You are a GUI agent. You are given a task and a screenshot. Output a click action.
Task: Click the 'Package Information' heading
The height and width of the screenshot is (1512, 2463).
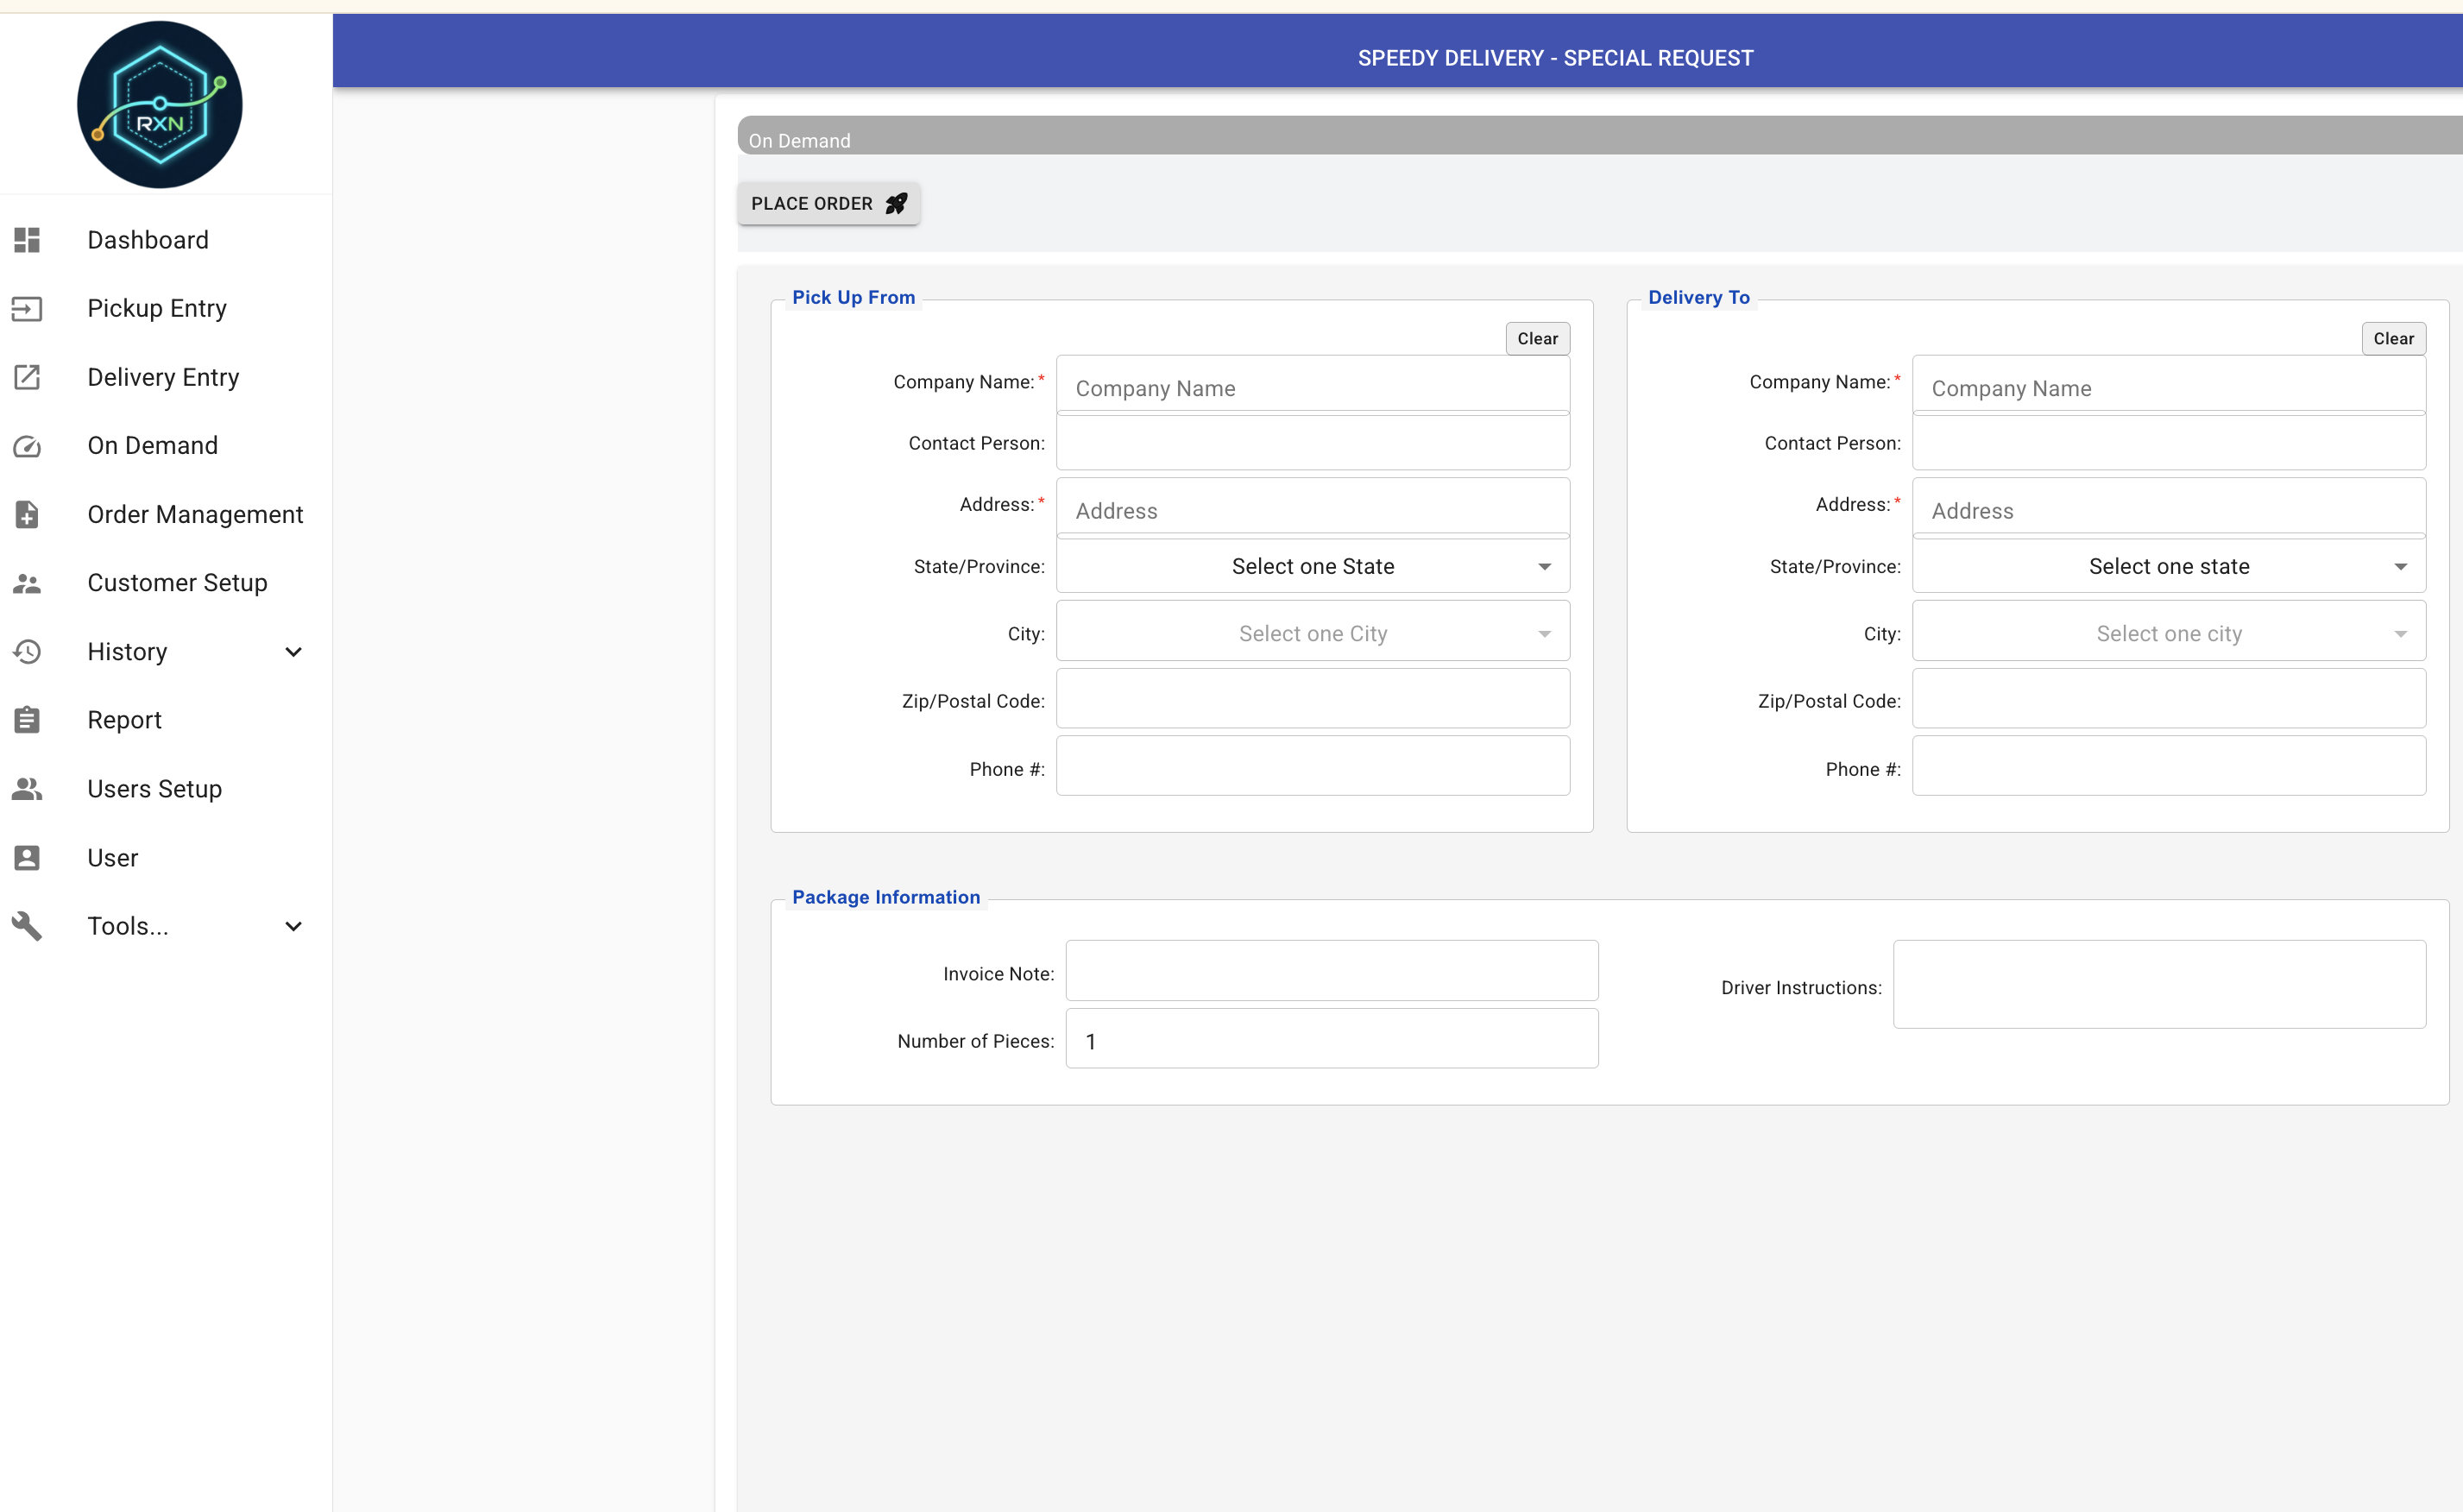(x=886, y=897)
